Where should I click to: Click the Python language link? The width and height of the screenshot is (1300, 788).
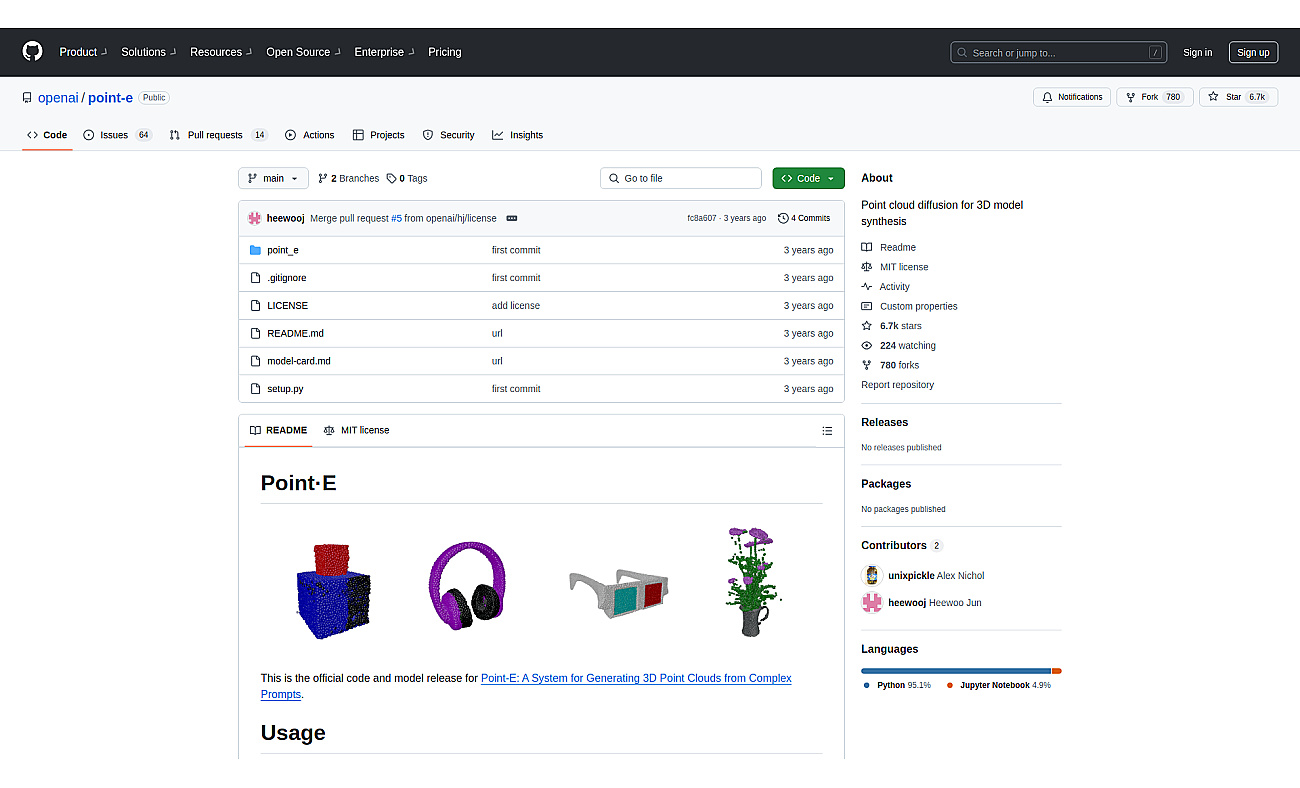[x=897, y=685]
